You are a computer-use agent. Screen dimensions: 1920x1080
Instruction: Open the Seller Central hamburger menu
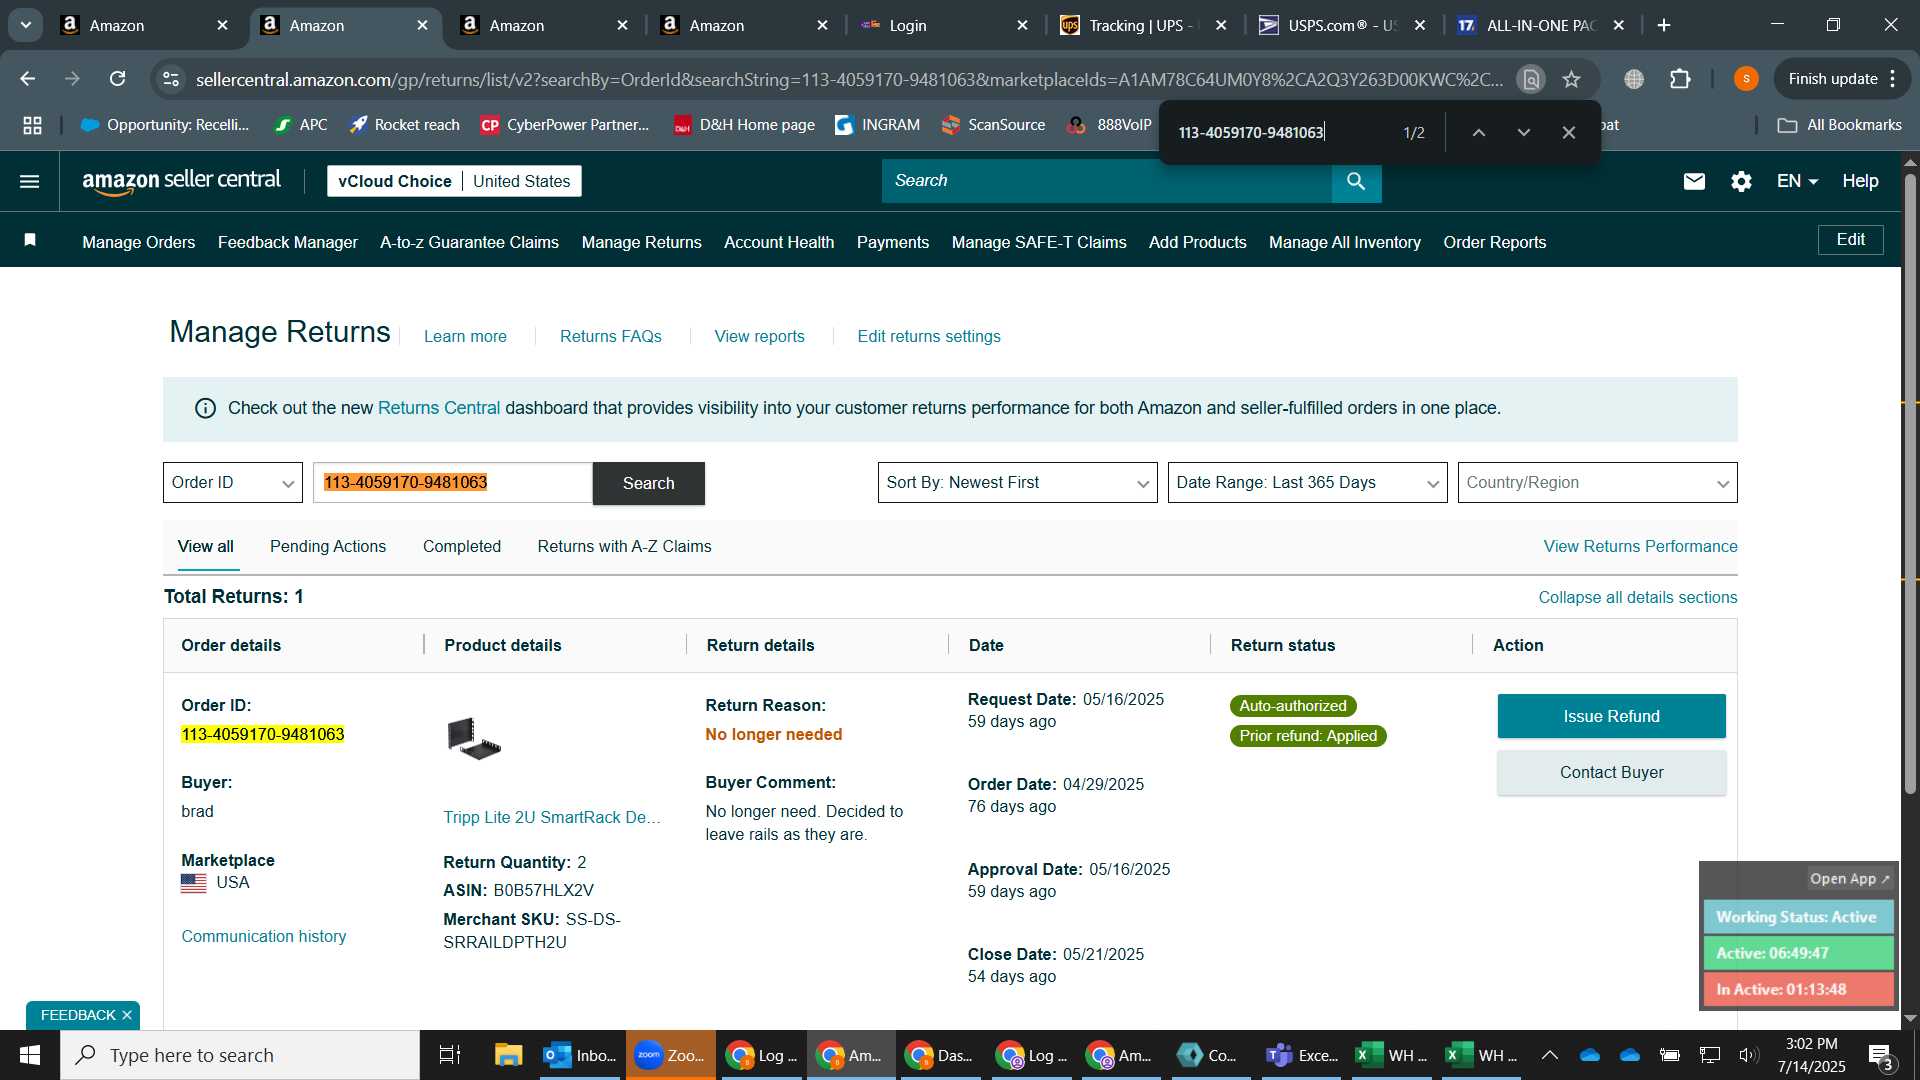tap(30, 181)
